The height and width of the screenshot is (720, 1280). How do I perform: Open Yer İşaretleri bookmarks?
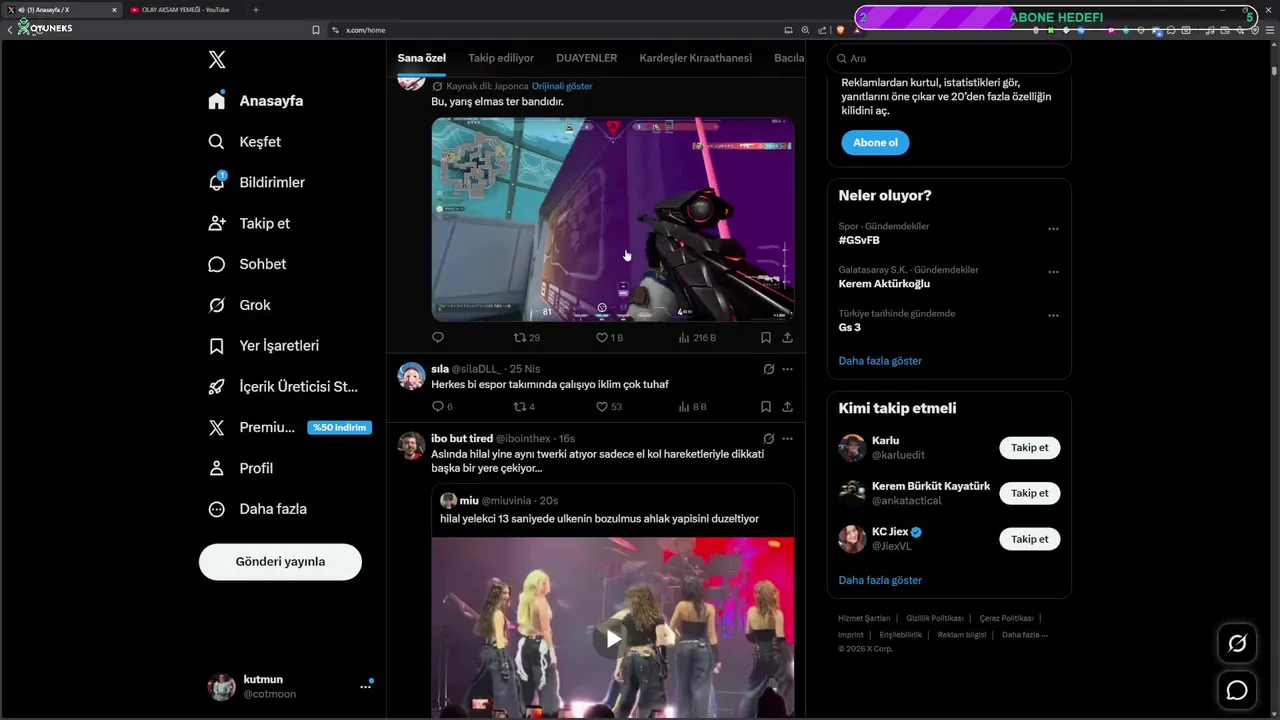[x=263, y=346]
